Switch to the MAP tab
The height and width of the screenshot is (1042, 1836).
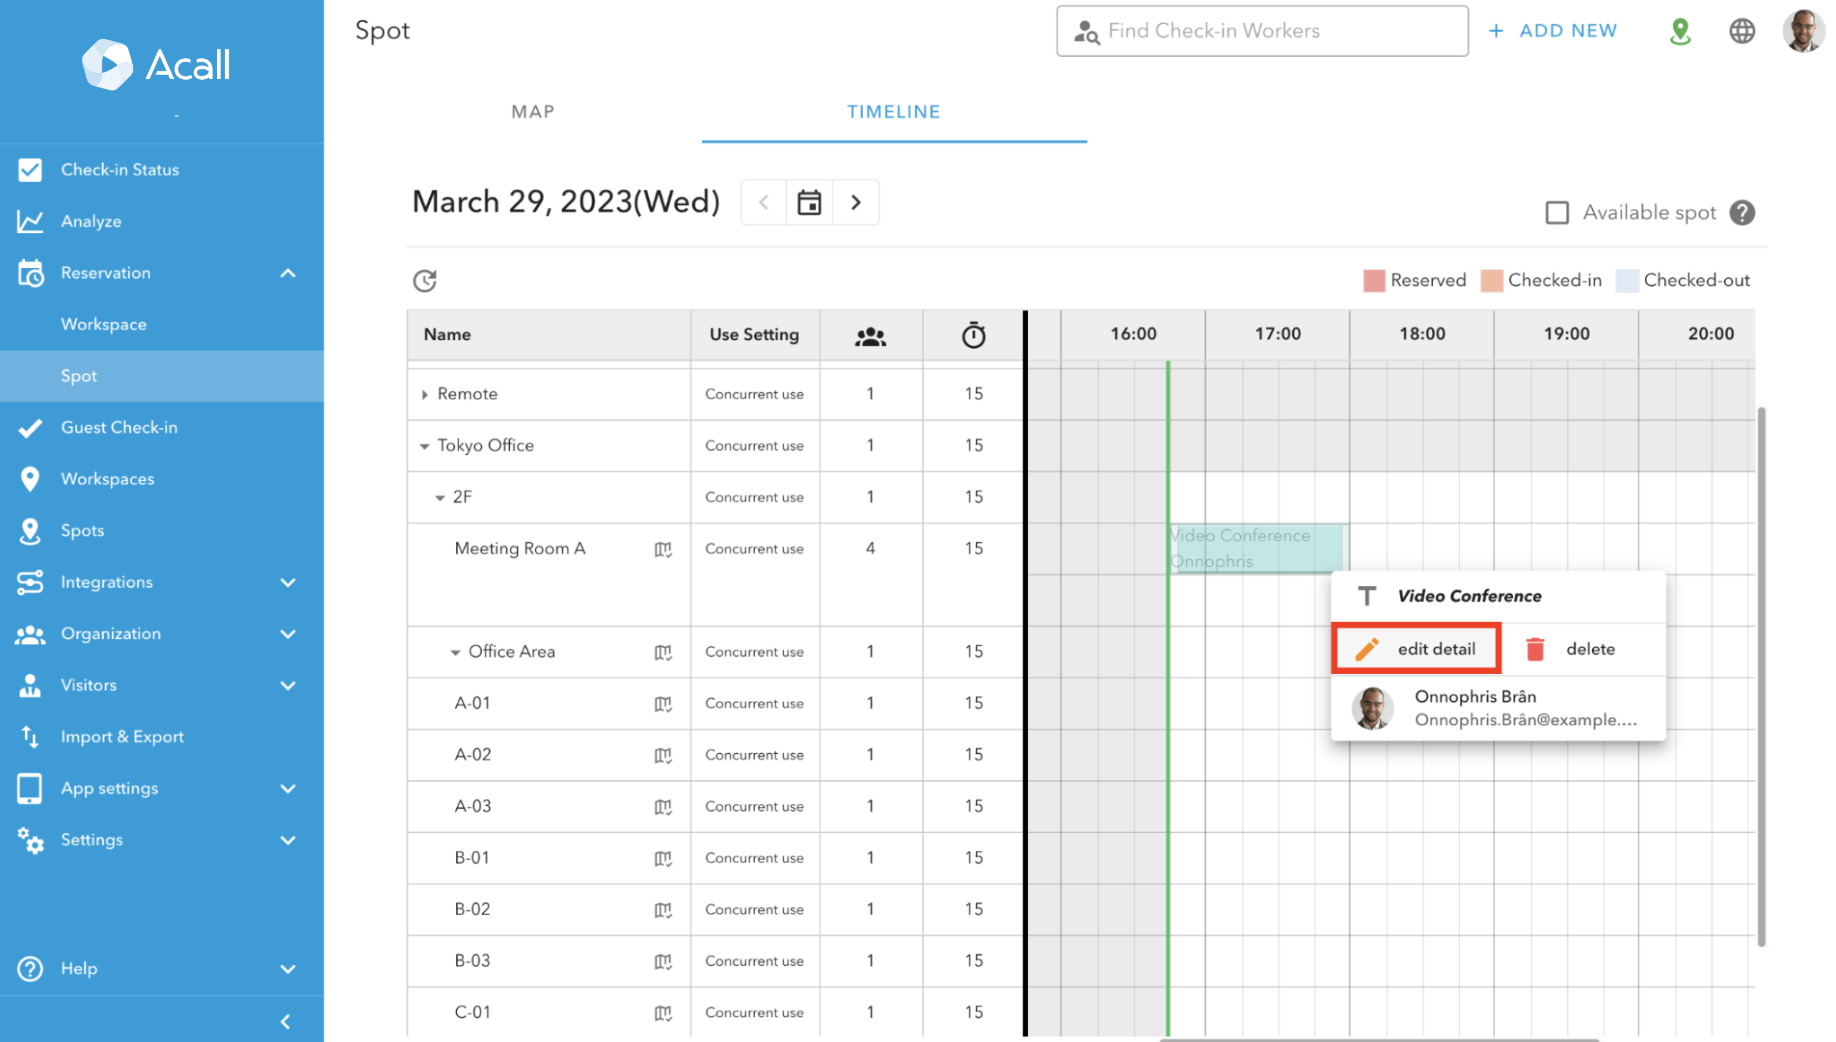[532, 111]
